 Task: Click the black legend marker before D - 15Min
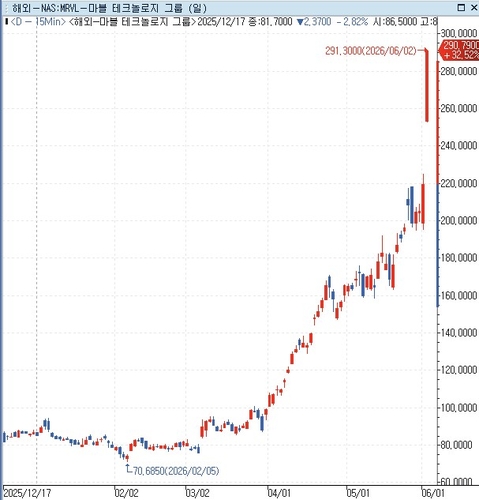(6, 22)
